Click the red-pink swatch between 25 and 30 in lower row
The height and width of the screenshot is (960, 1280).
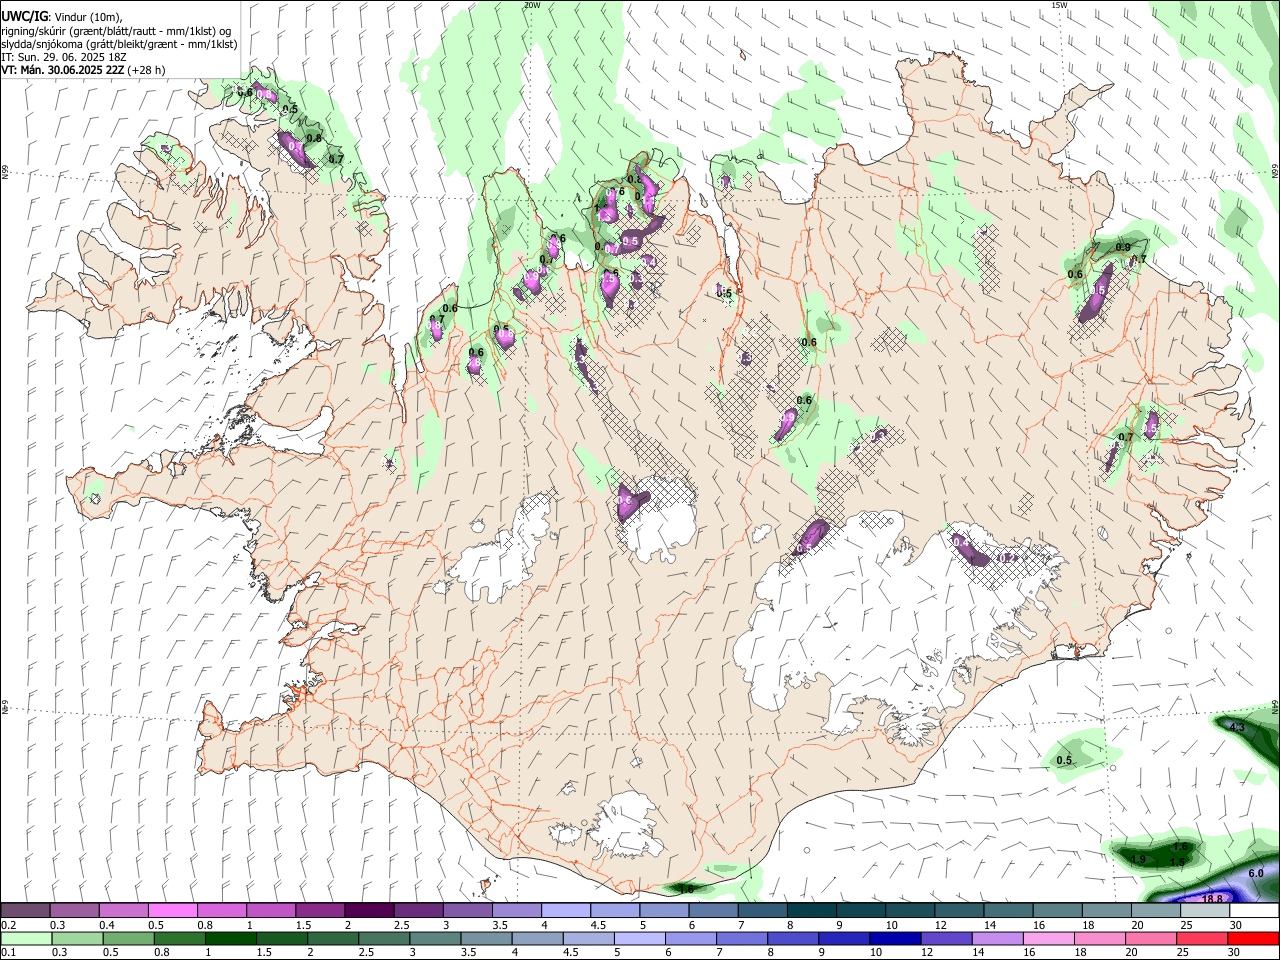1204,939
